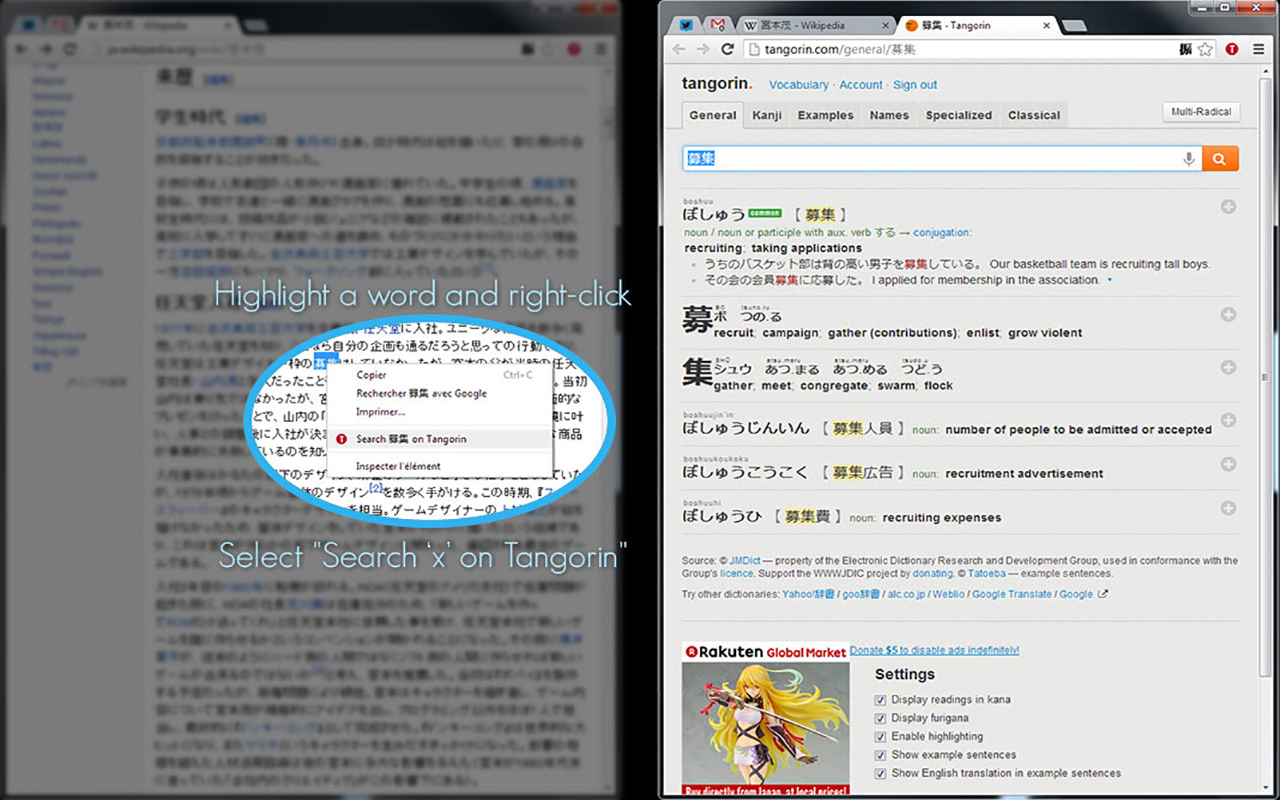This screenshot has height=800, width=1280.
Task: Switch to the Names tab
Action: pos(889,115)
